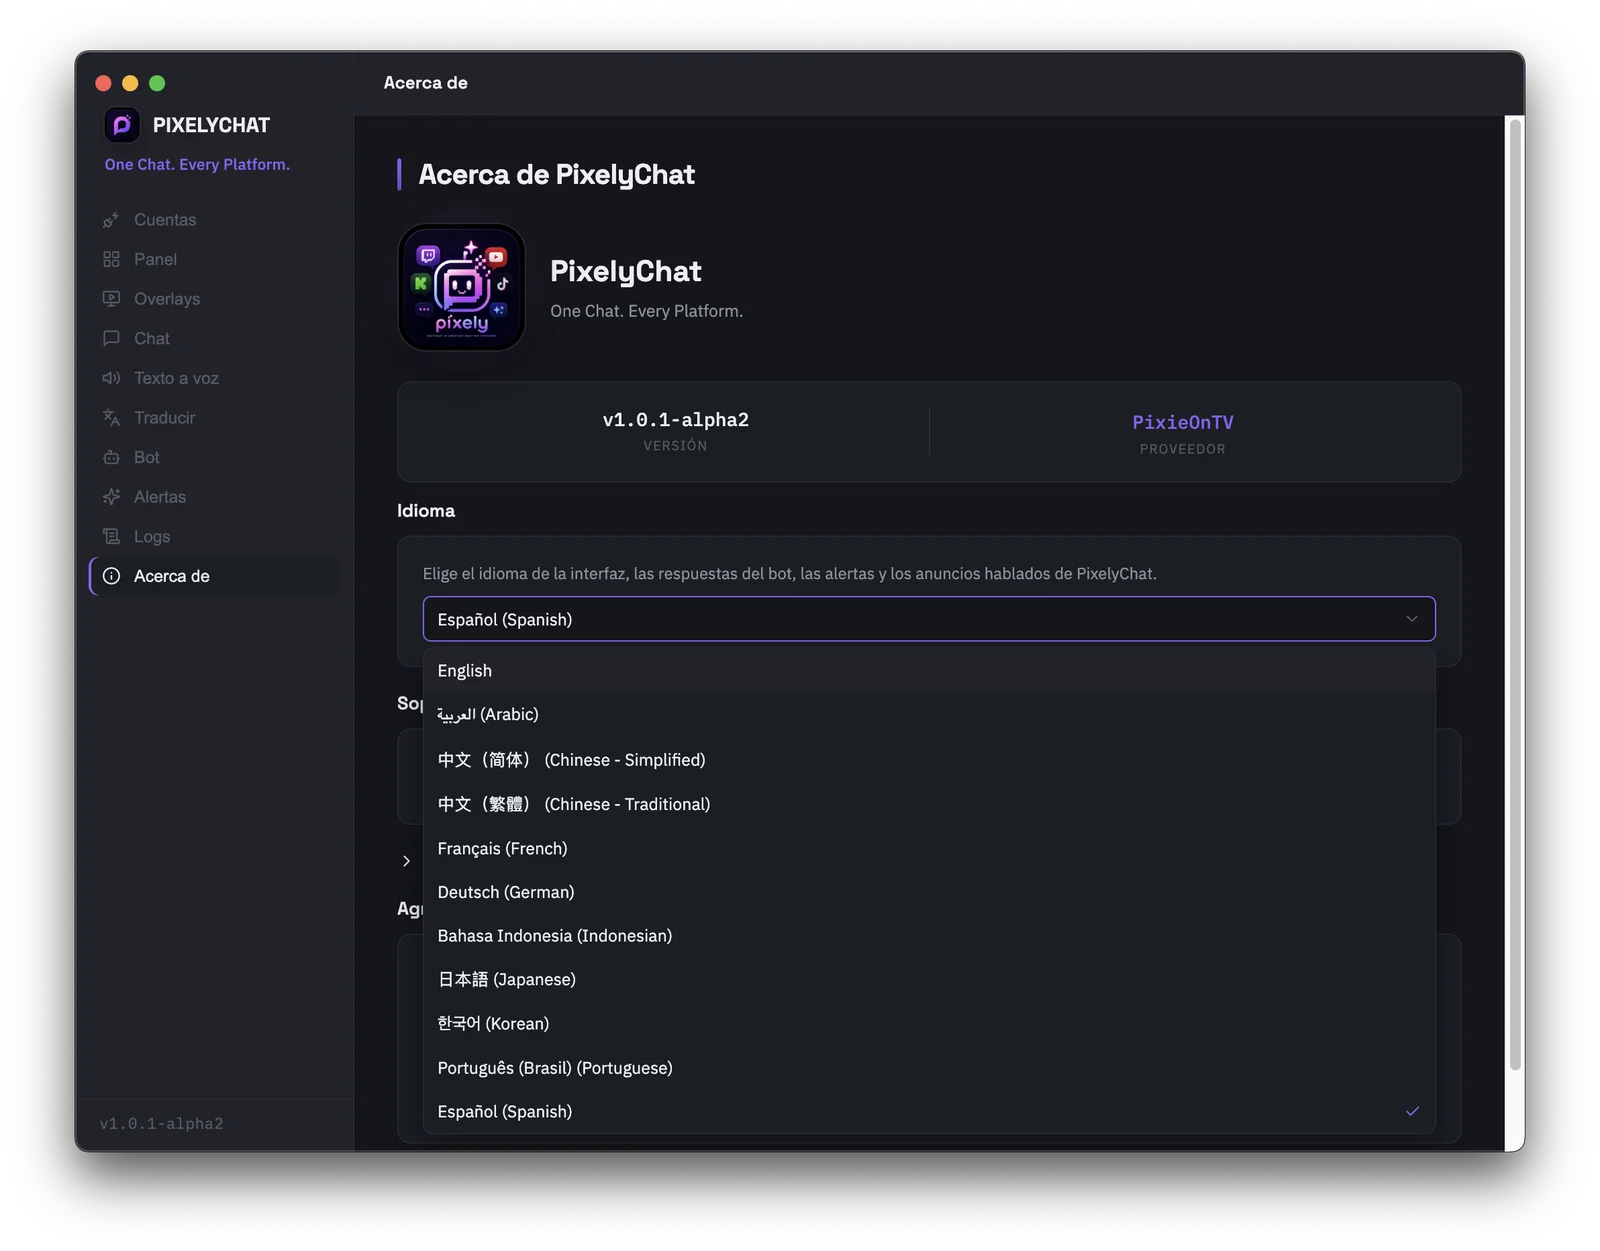Pick Français (French) from the list
Viewport: 1600px width, 1251px height.
pos(929,848)
